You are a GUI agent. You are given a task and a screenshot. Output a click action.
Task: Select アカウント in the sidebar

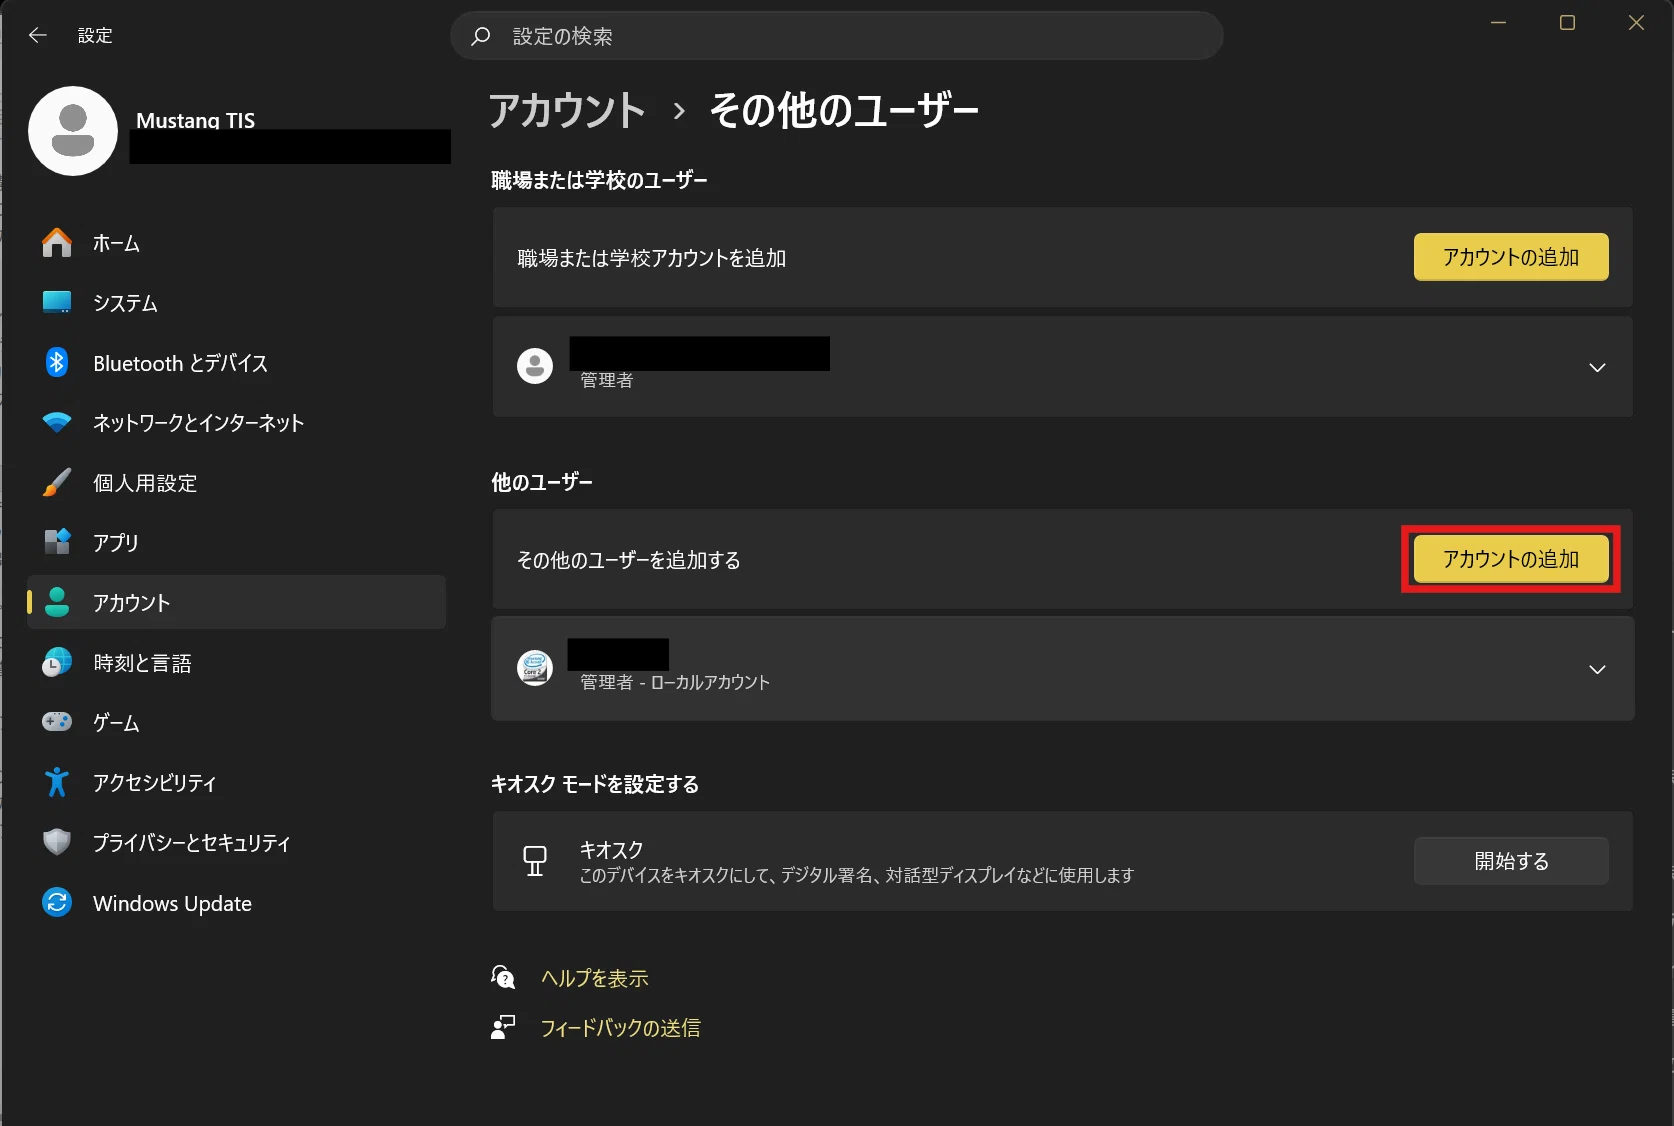(x=236, y=602)
